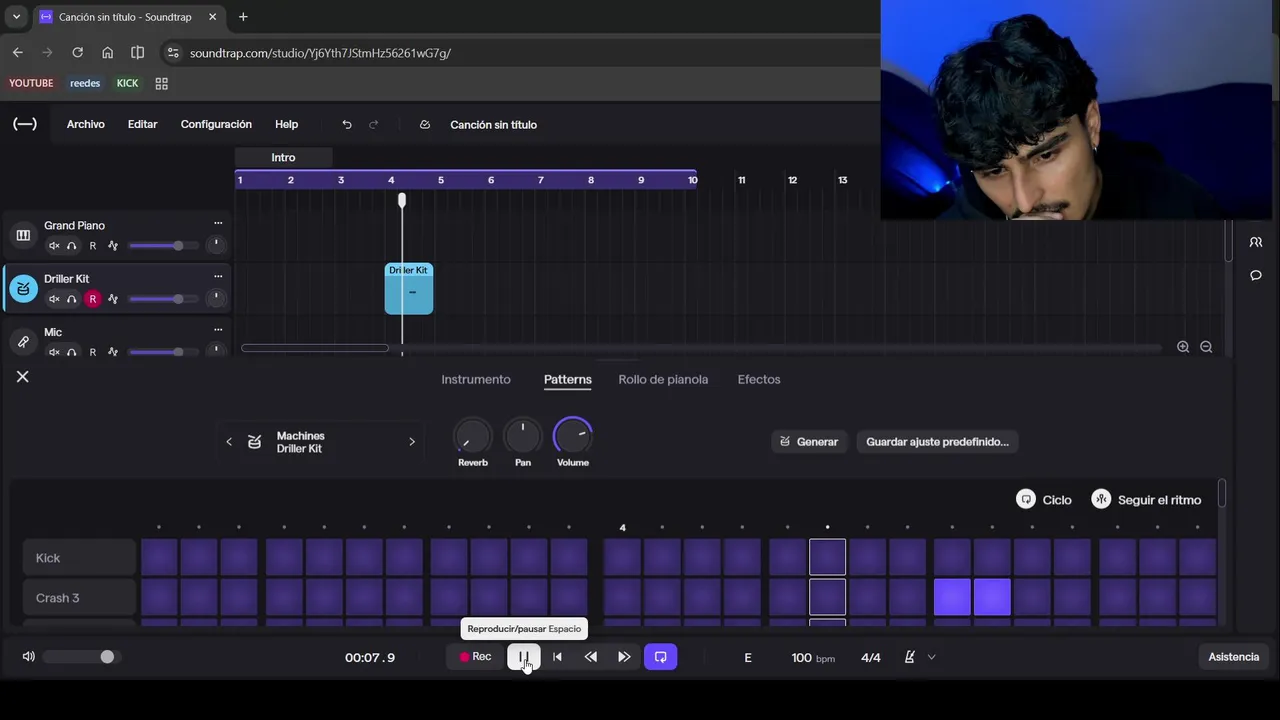This screenshot has width=1280, height=720.
Task: Toggle Seguir el ritmo option
Action: pos(1146,499)
